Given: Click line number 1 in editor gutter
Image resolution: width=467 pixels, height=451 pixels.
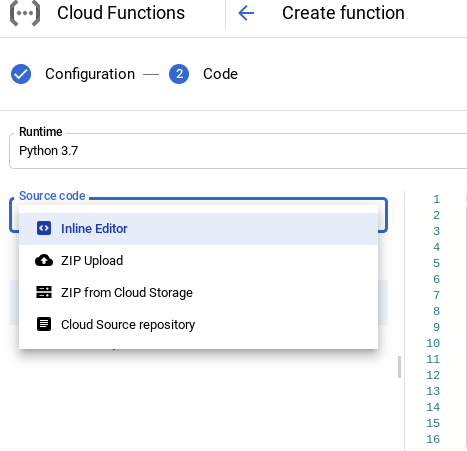Looking at the screenshot, I should pos(436,199).
